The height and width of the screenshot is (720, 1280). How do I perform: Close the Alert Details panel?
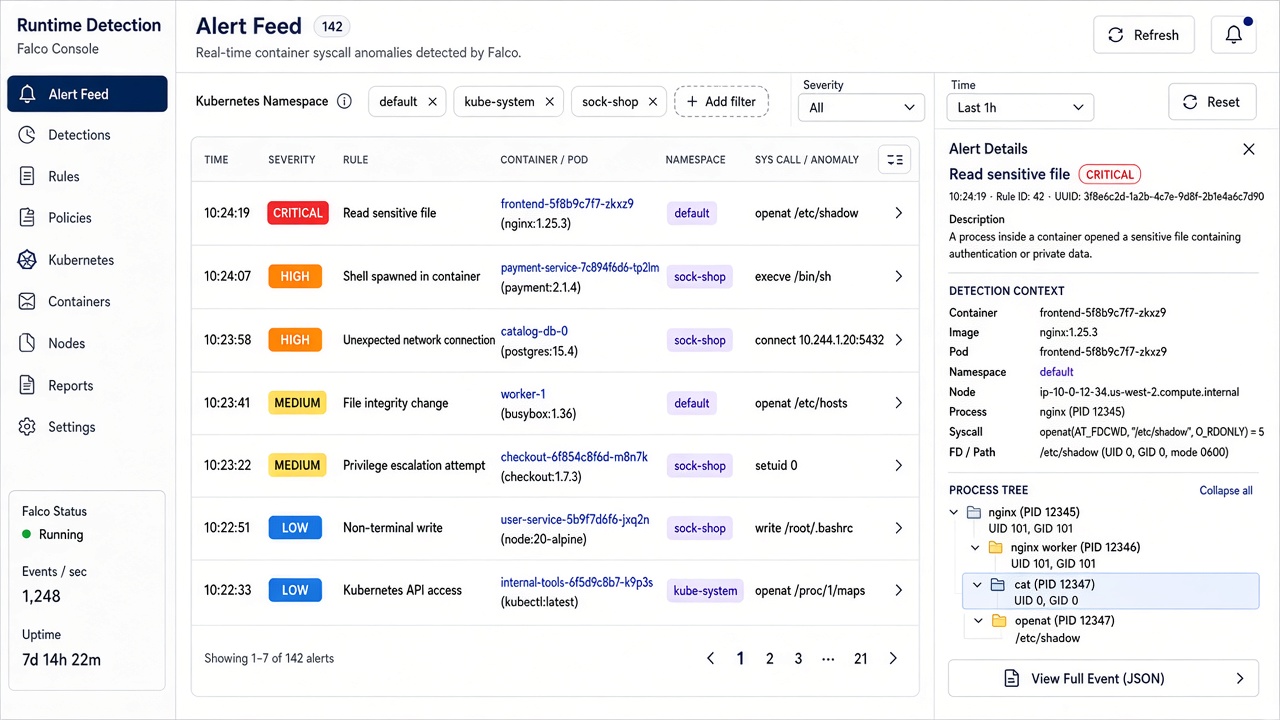click(x=1248, y=149)
